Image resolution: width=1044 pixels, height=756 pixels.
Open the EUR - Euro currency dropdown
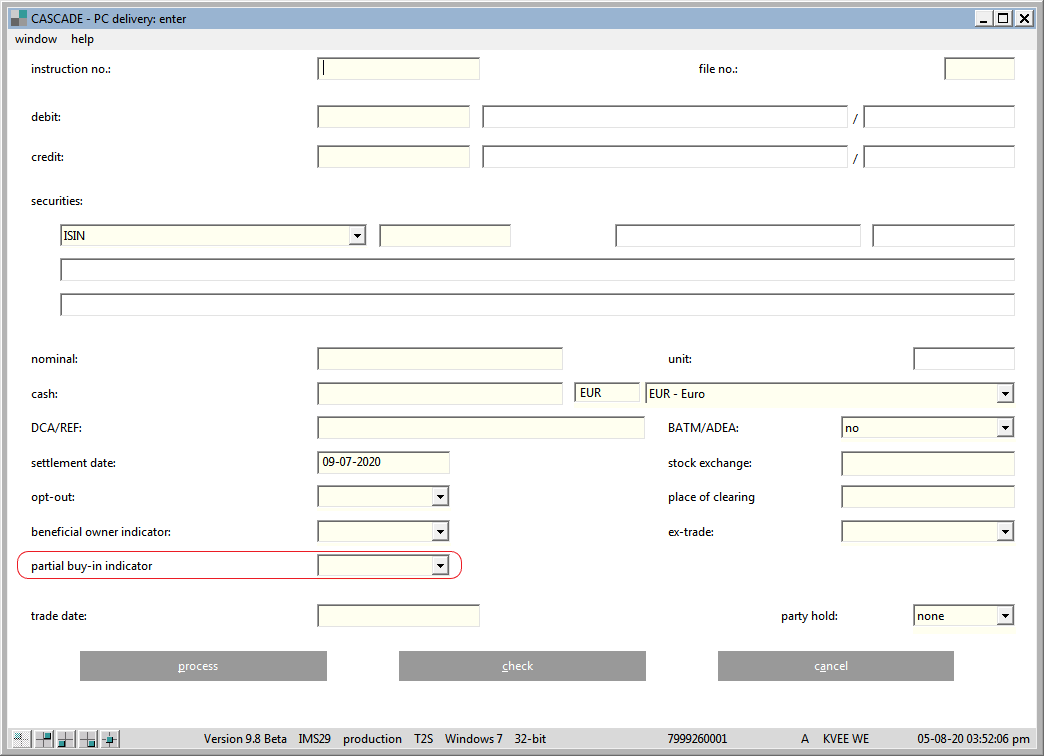coord(1005,394)
